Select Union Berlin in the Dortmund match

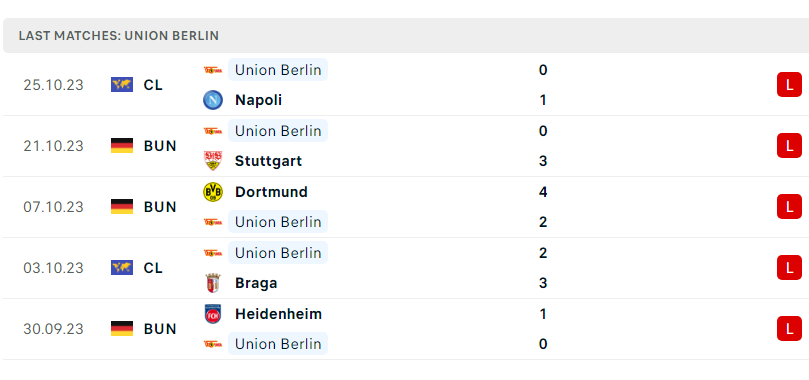click(x=278, y=222)
